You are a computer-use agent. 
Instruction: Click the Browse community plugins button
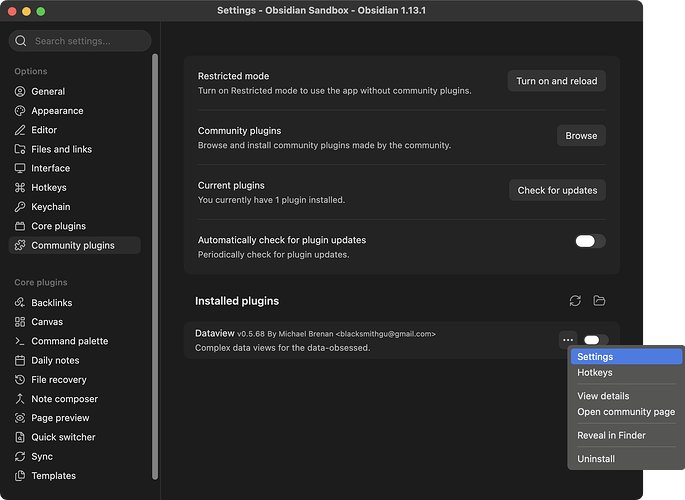581,135
